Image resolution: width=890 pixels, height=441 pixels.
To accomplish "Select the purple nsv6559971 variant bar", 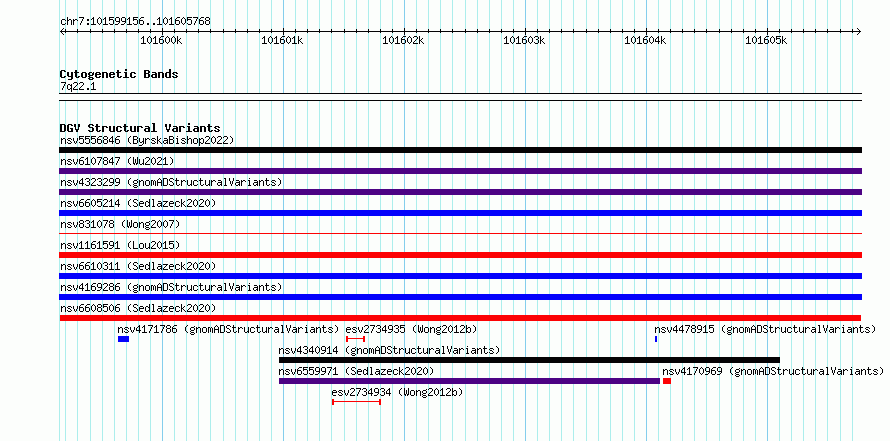I will click(469, 381).
